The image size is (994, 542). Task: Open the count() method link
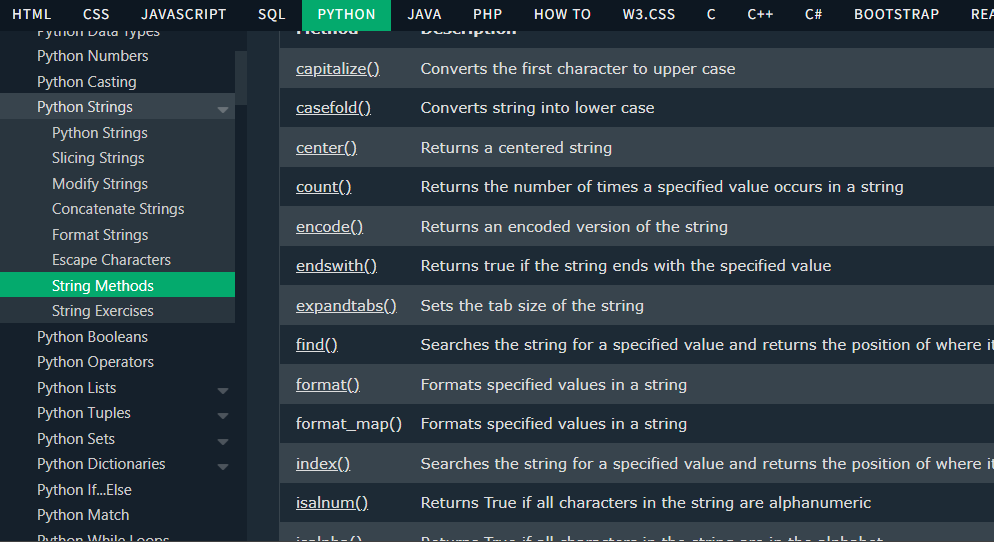coord(323,187)
